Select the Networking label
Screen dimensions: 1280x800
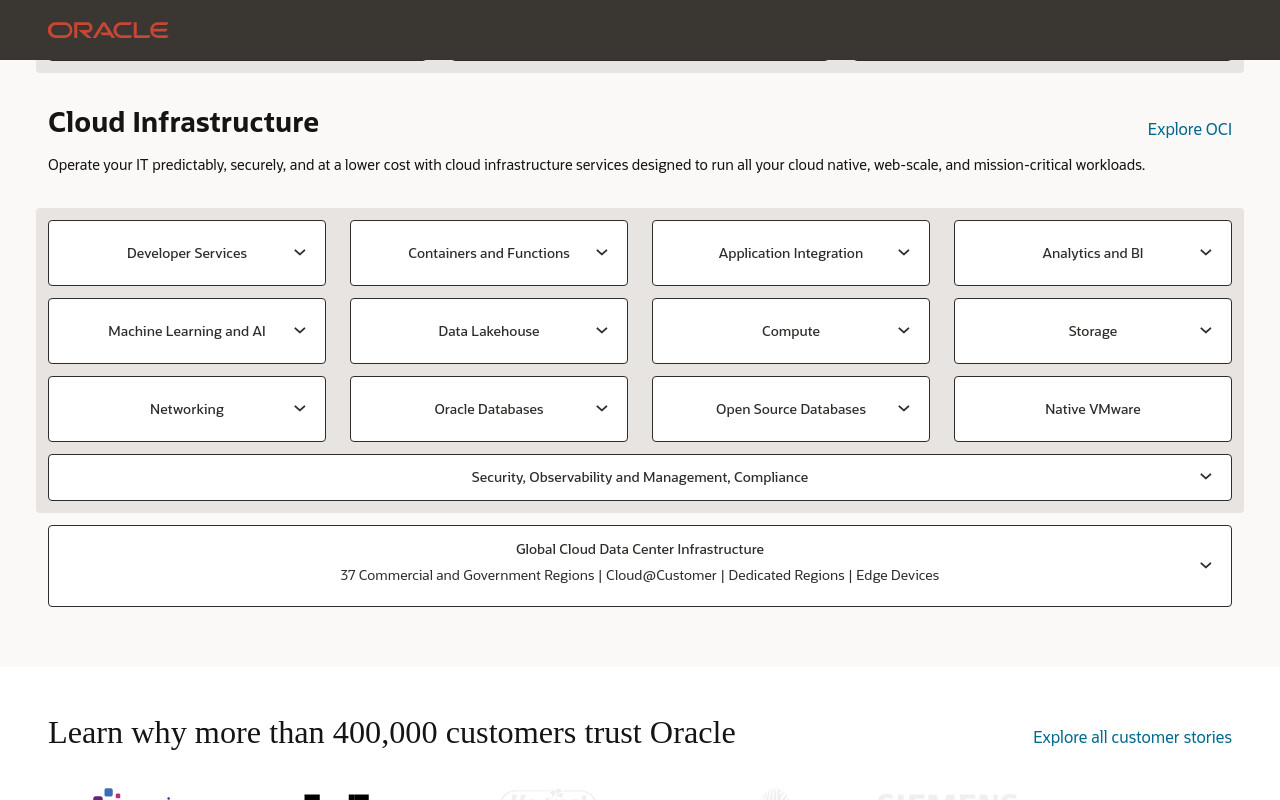[187, 409]
